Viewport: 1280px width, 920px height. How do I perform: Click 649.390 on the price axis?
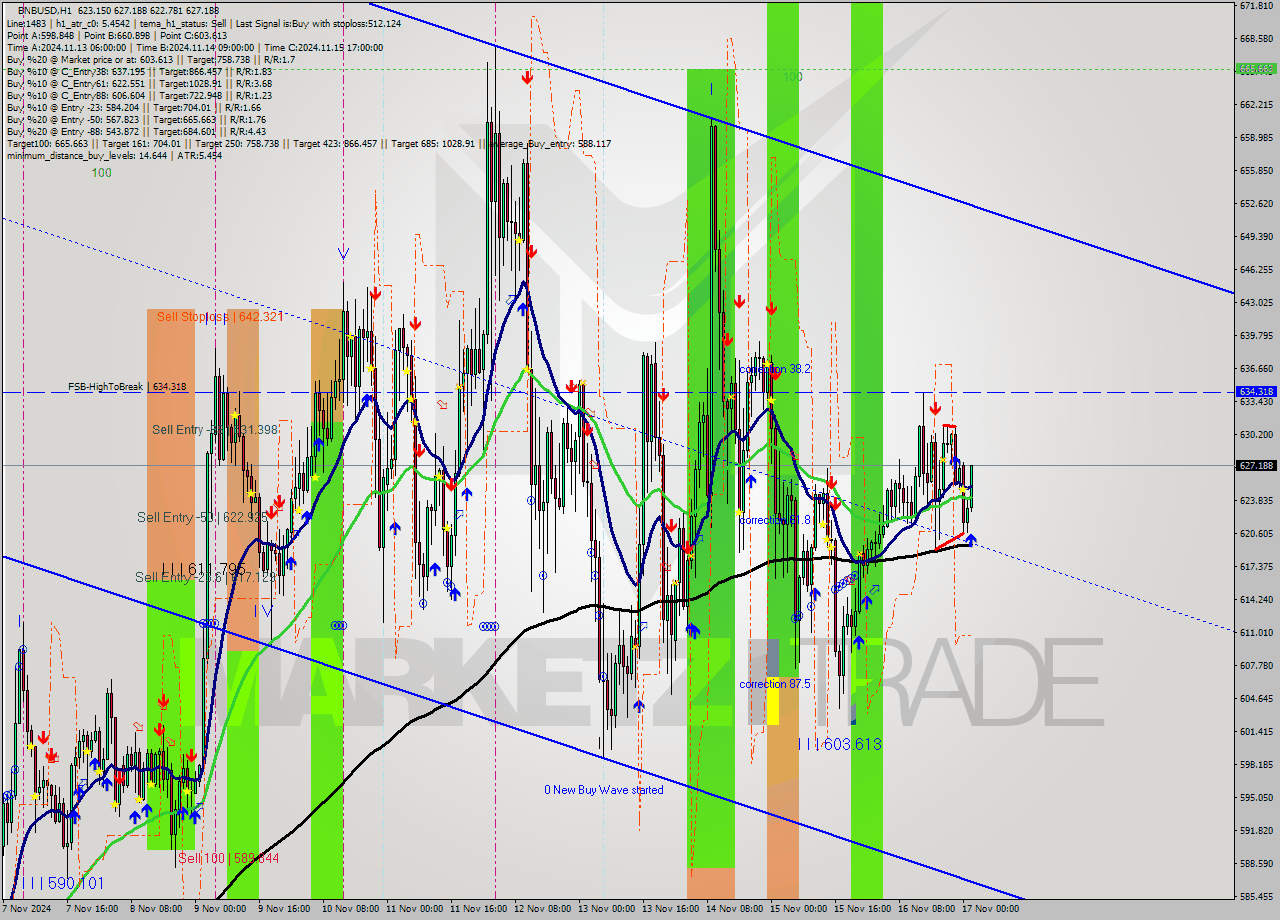1256,236
